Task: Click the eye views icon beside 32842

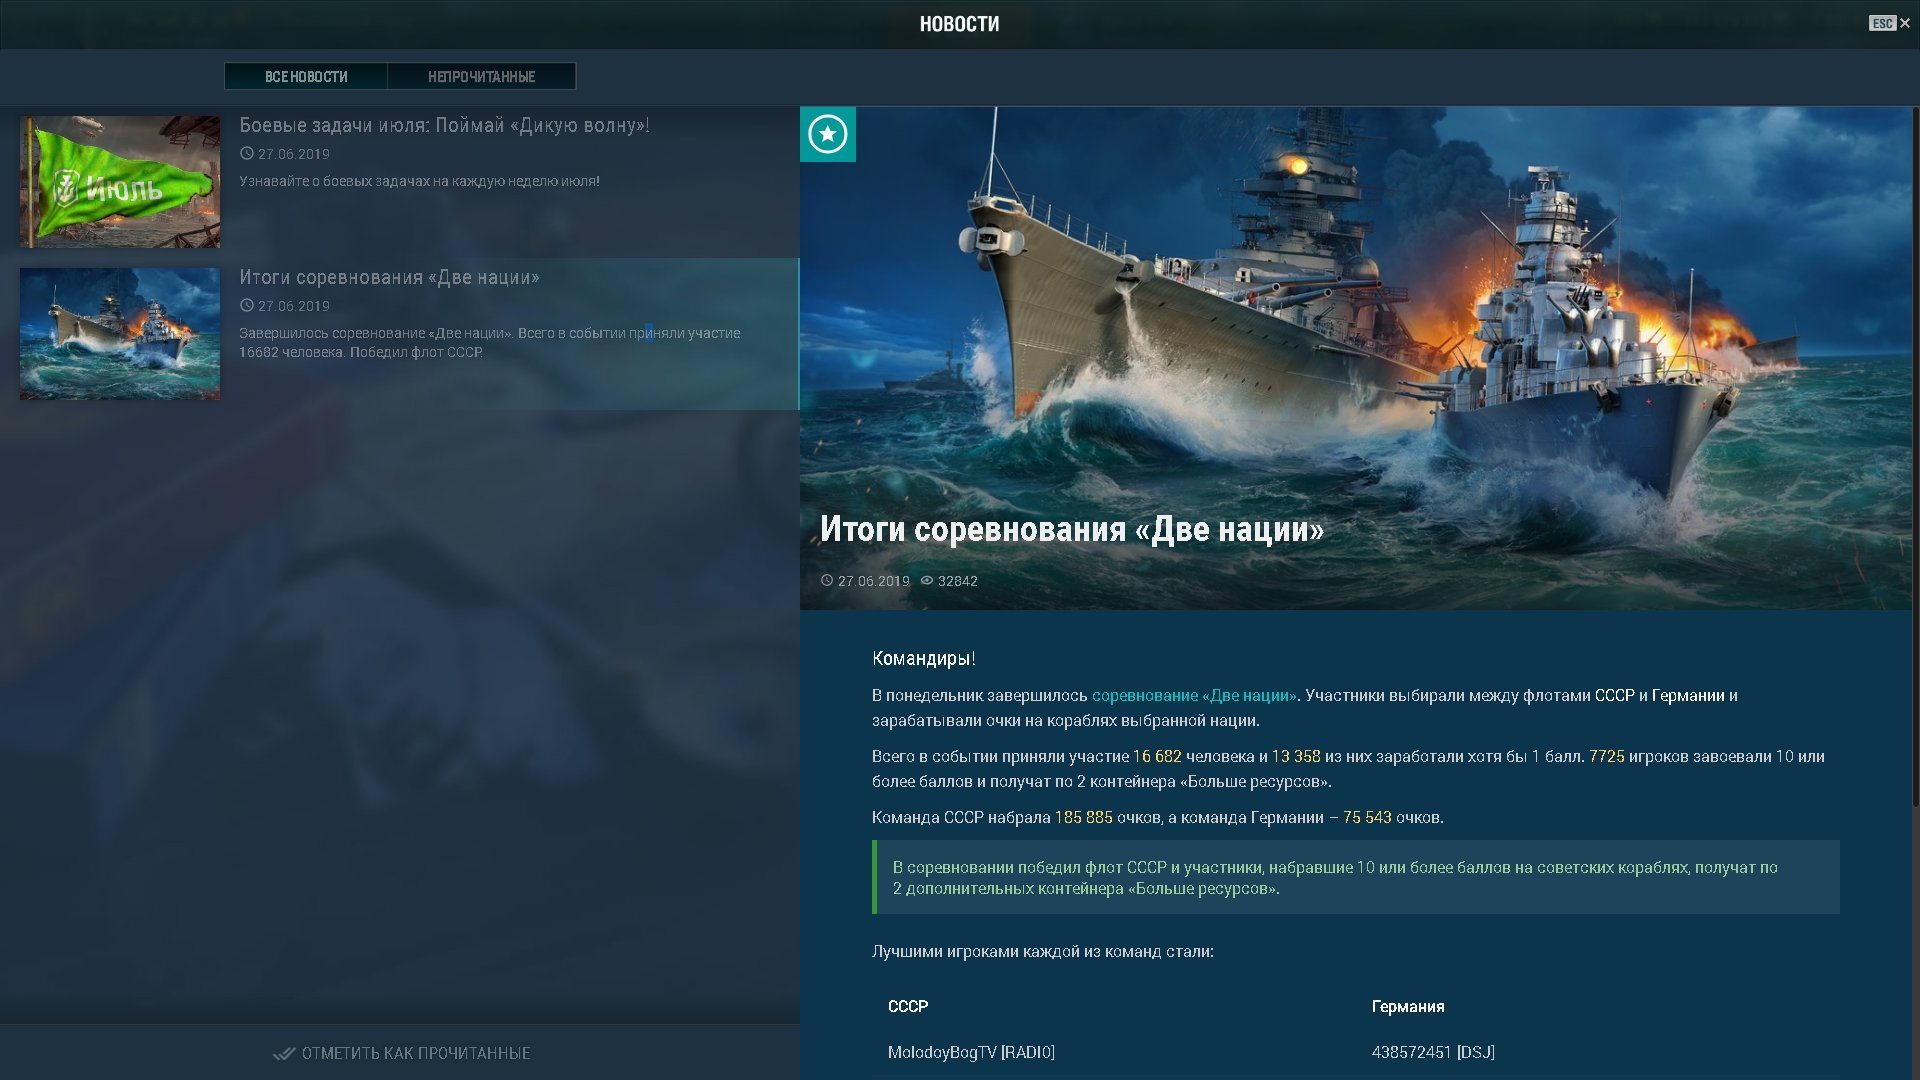Action: (x=927, y=581)
